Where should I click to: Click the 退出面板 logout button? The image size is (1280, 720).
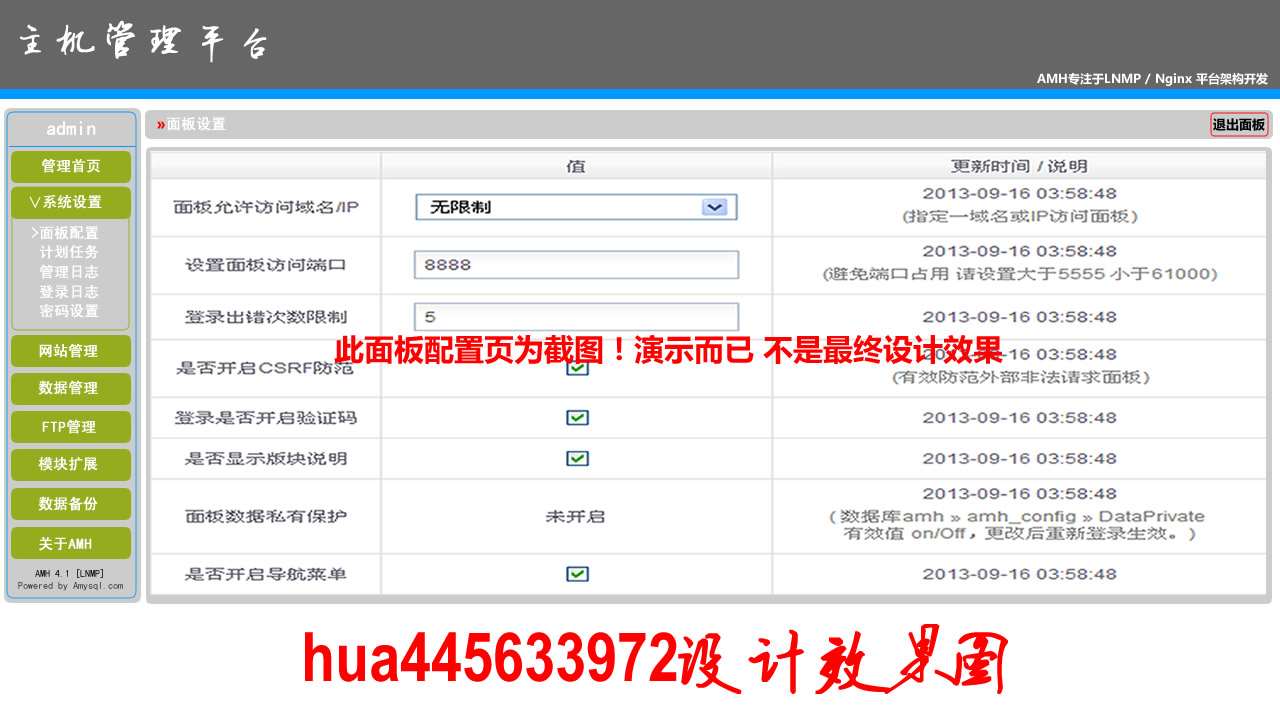[1239, 125]
